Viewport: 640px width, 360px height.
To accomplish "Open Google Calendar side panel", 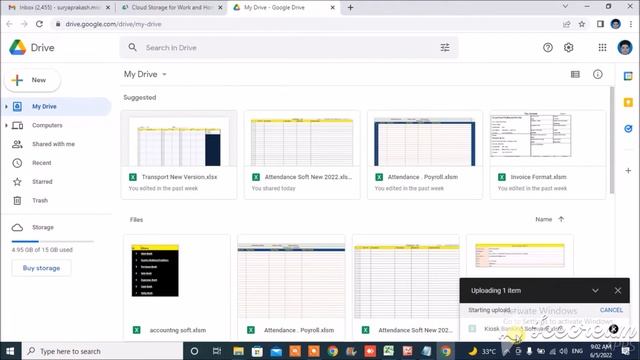I will point(628,76).
